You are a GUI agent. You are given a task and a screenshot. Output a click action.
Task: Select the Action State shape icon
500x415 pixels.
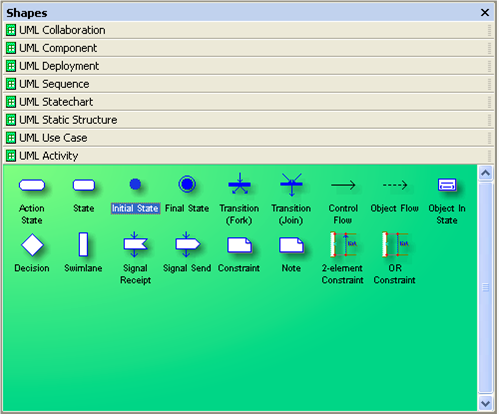click(x=32, y=185)
